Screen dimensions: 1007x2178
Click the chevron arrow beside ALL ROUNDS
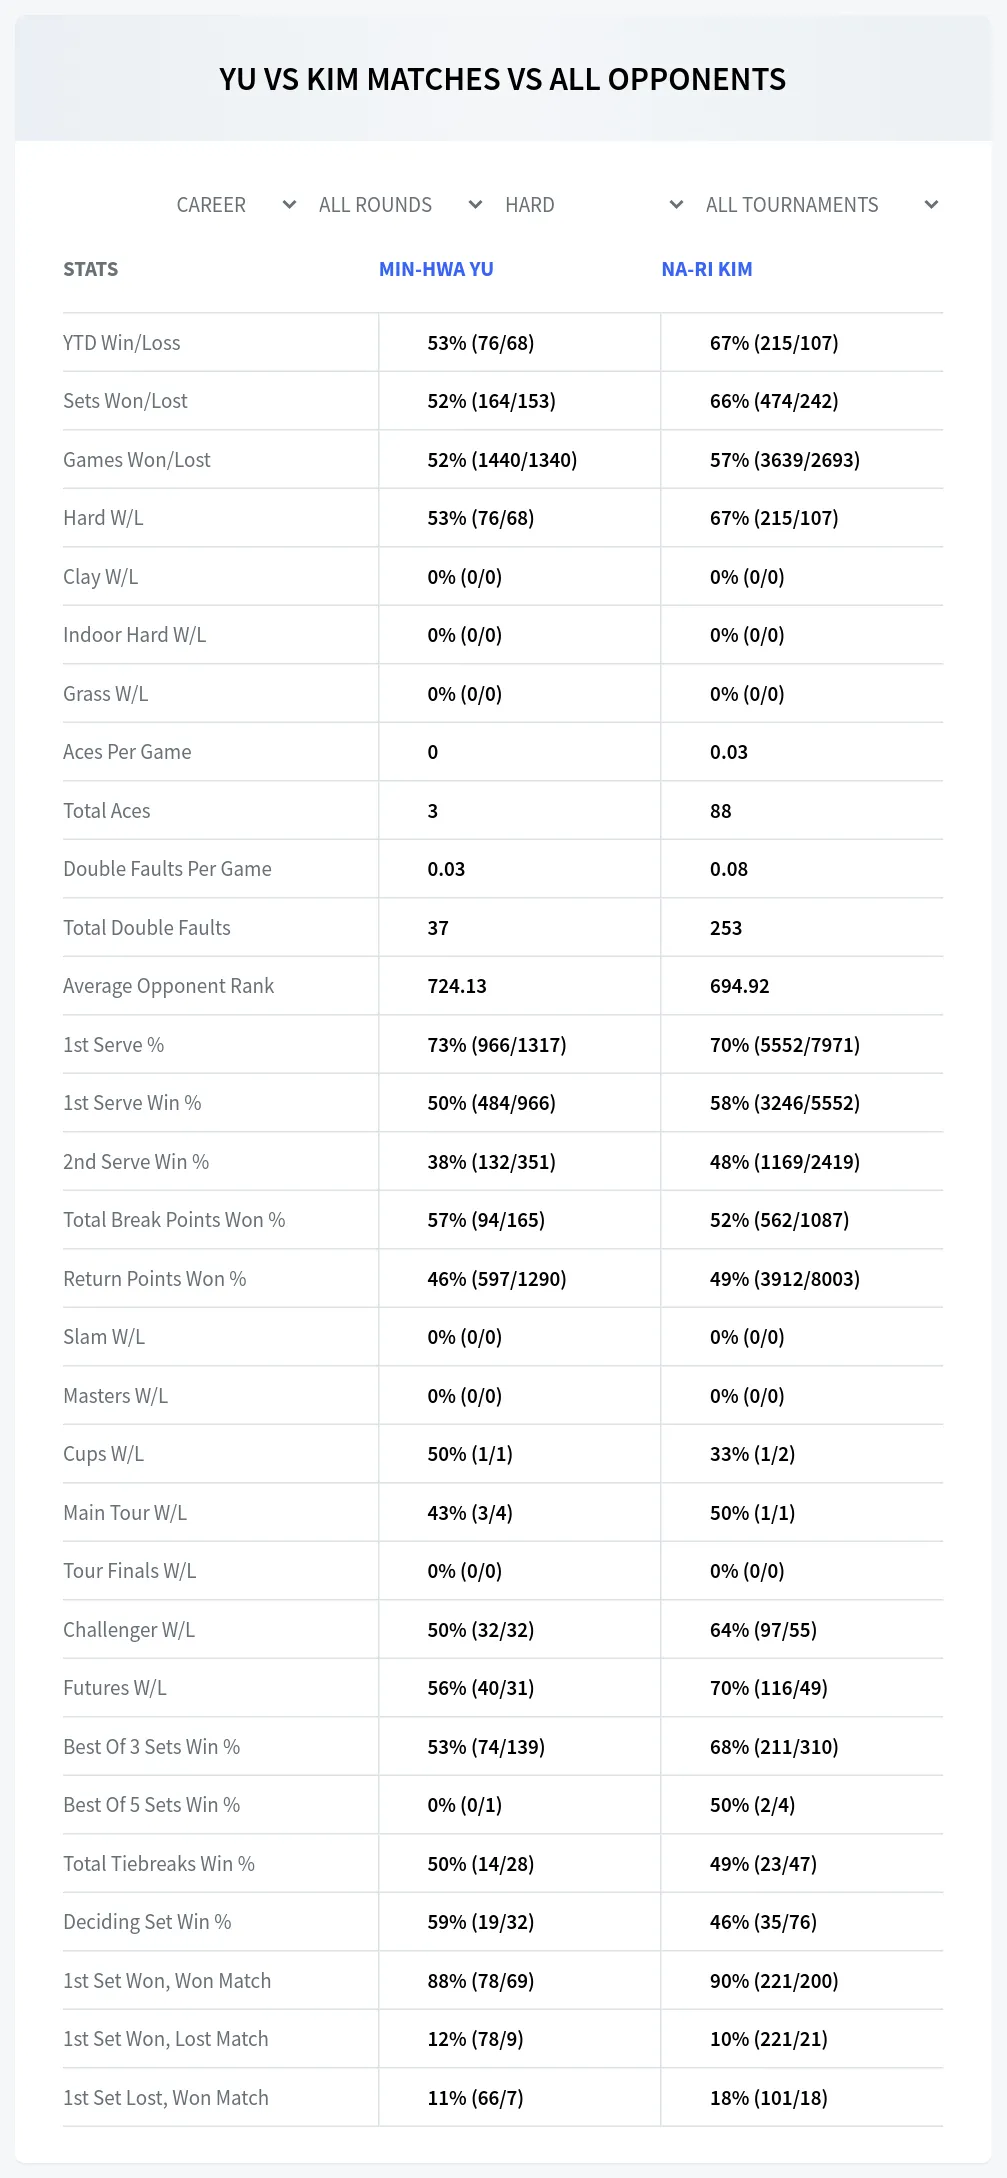475,205
